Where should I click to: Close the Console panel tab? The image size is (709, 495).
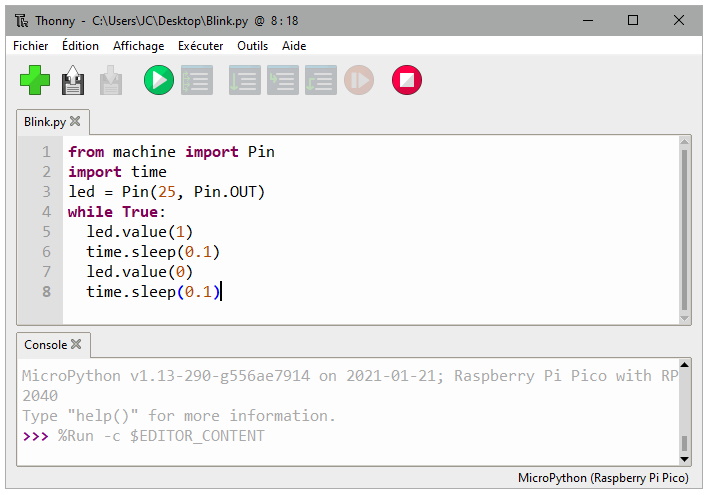[76, 345]
